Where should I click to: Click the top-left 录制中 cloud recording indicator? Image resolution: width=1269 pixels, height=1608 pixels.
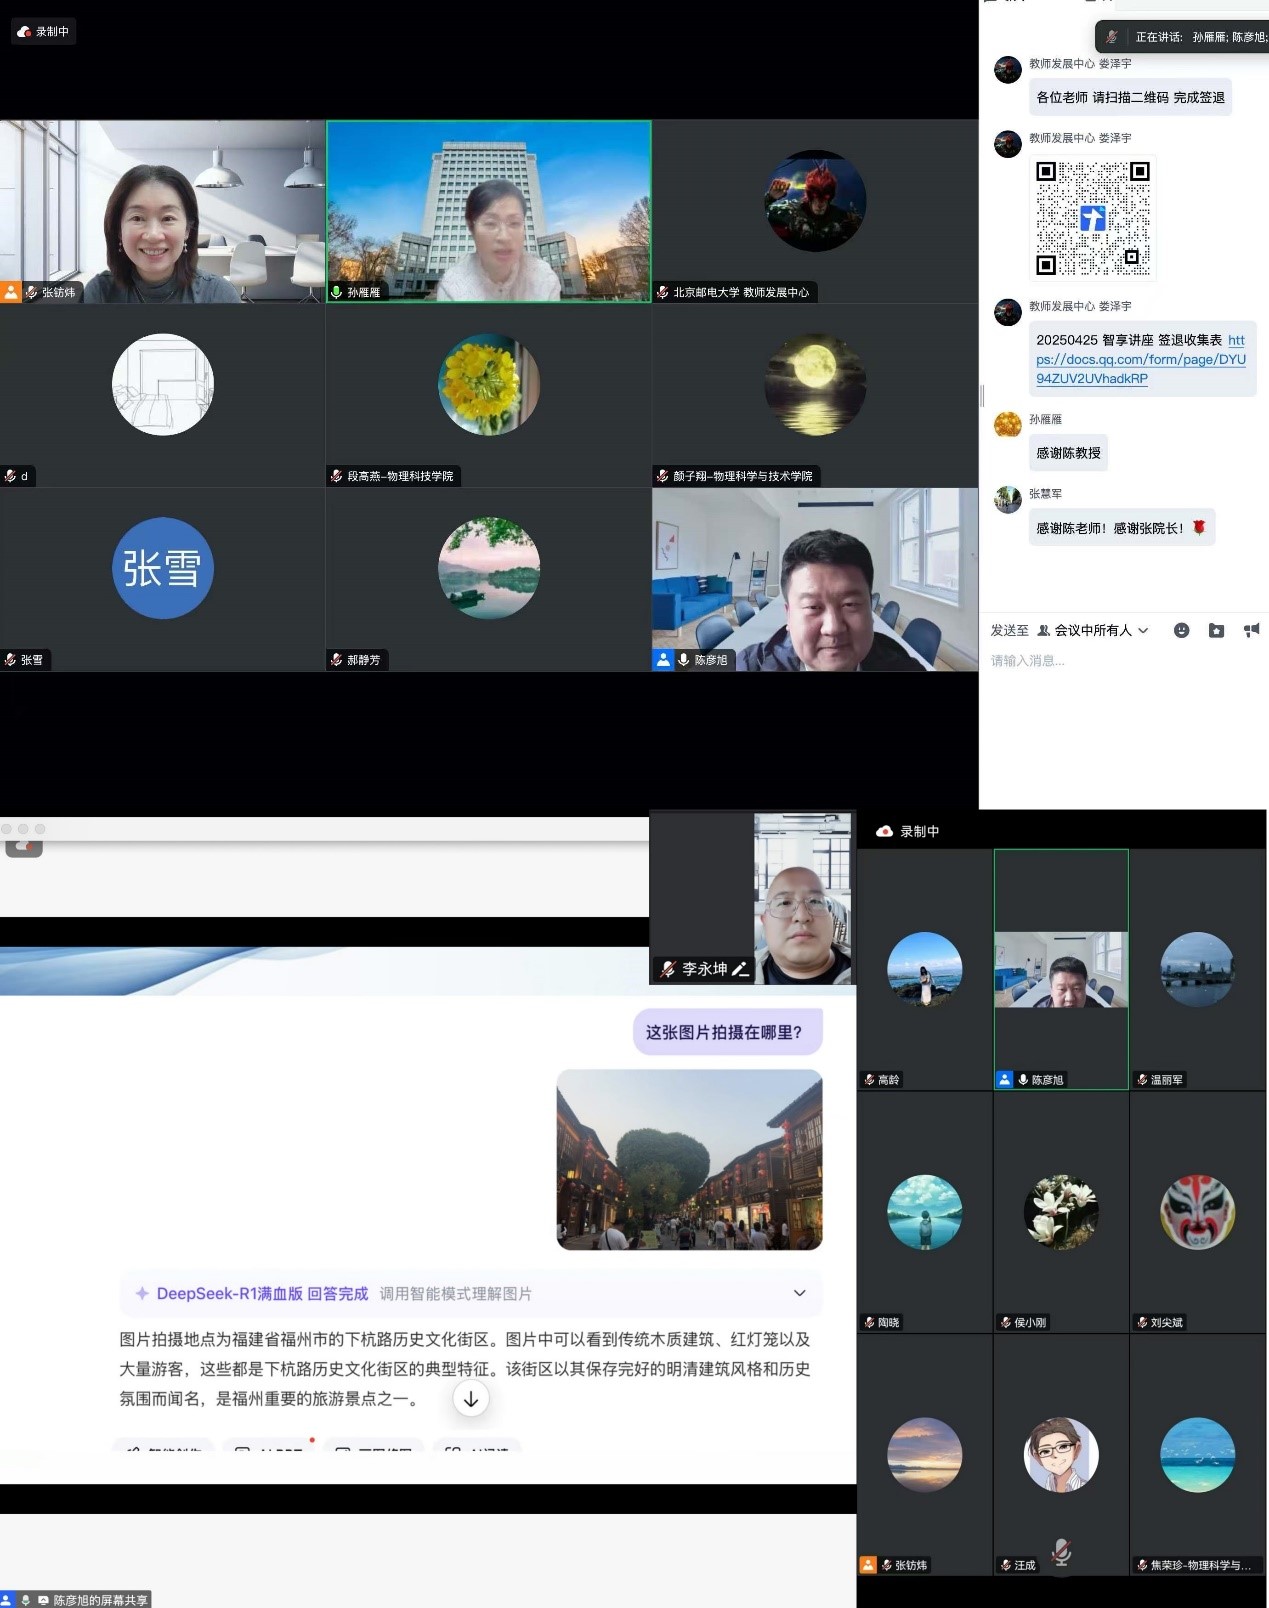tap(44, 32)
